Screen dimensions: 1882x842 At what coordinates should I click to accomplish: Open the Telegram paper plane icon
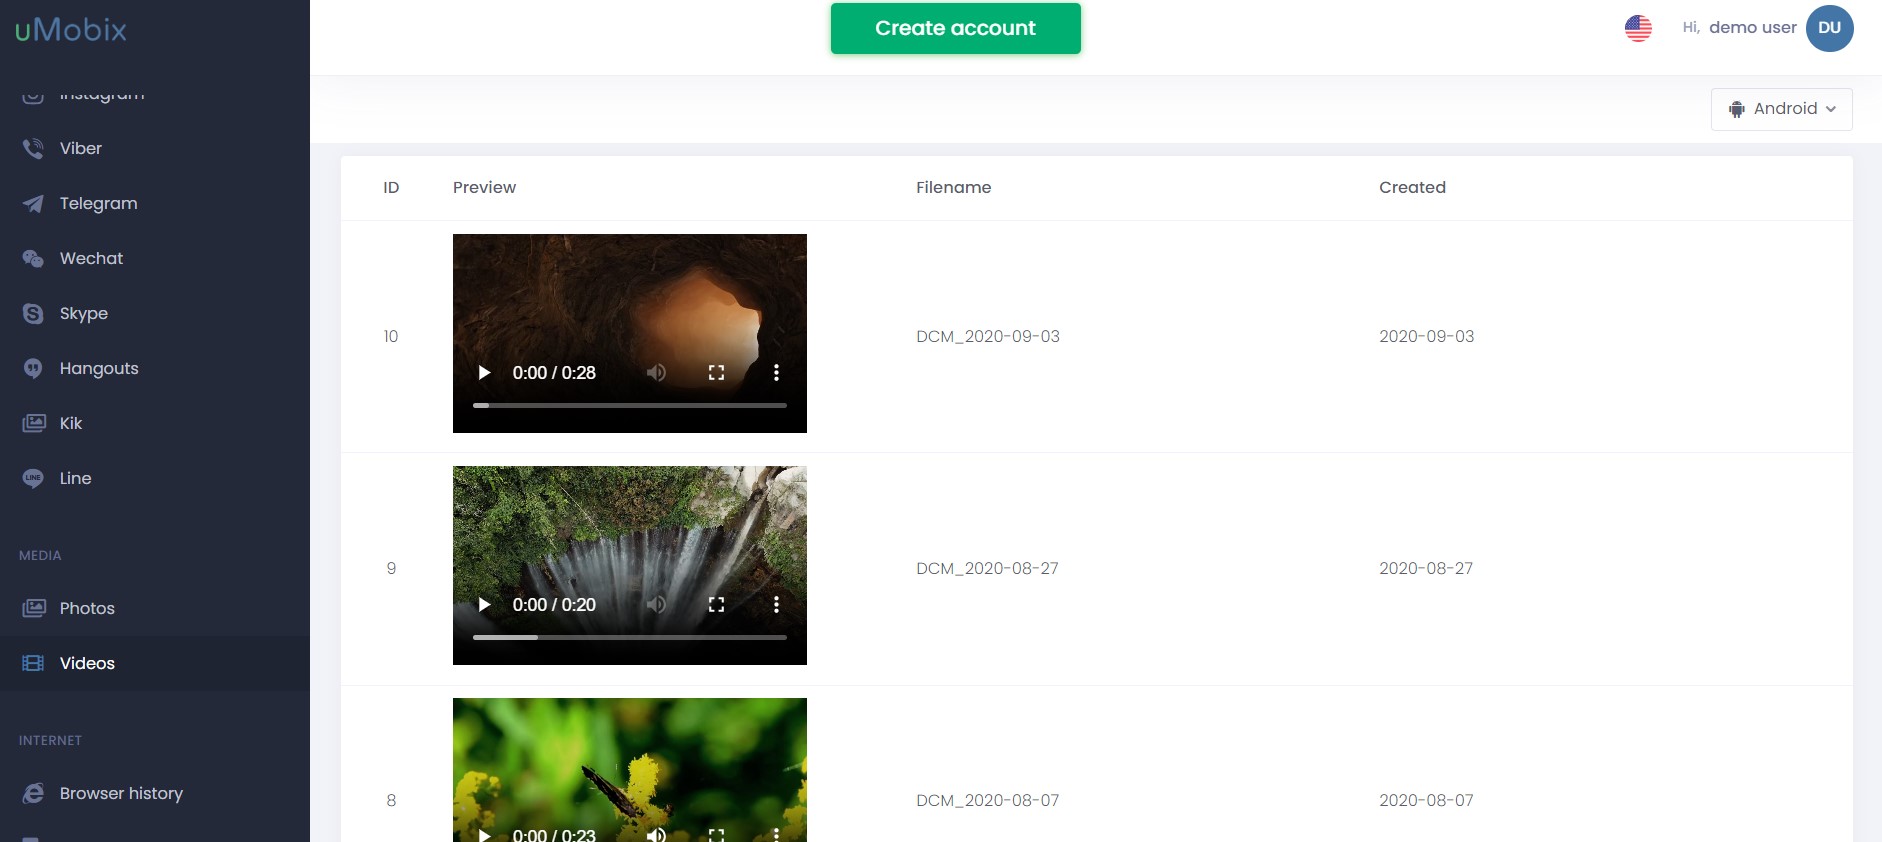coord(33,203)
